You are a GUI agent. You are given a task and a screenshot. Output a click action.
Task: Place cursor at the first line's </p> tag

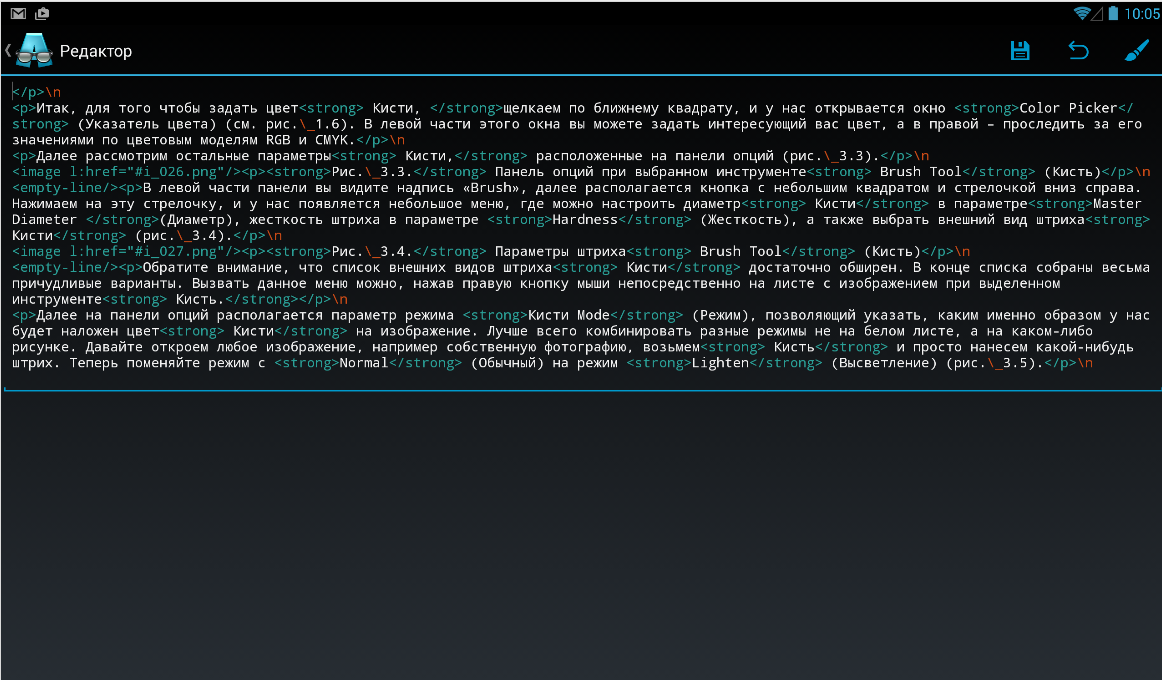click(x=28, y=93)
